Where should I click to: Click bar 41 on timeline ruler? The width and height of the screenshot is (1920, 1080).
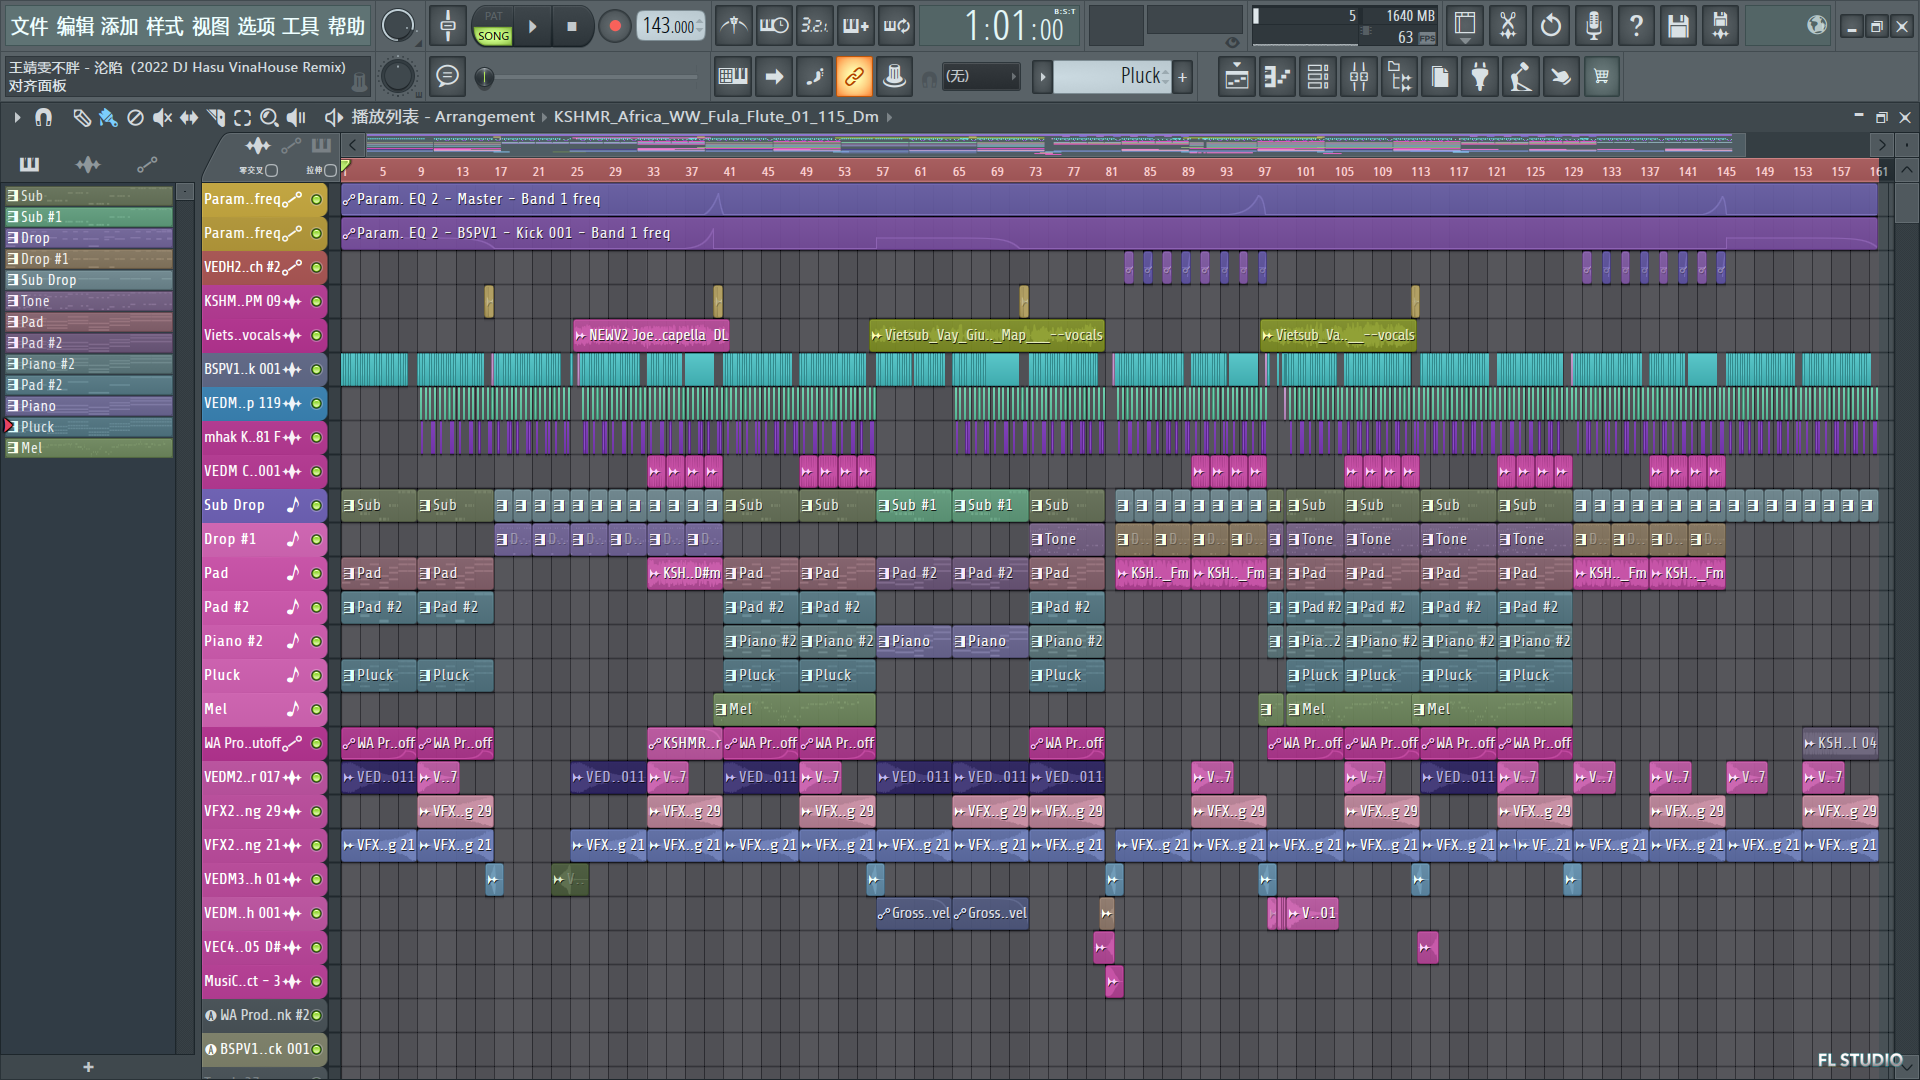(x=729, y=171)
